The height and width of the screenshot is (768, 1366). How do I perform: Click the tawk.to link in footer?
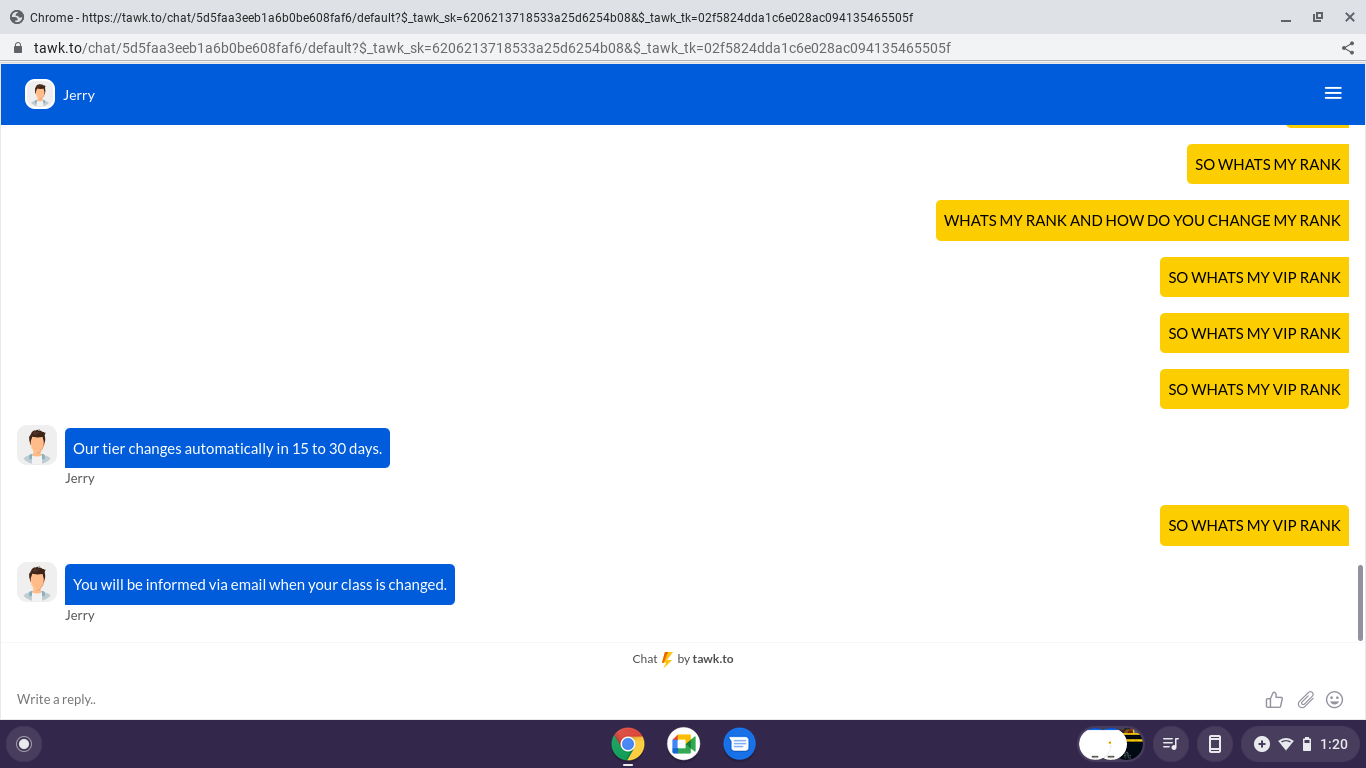point(712,659)
